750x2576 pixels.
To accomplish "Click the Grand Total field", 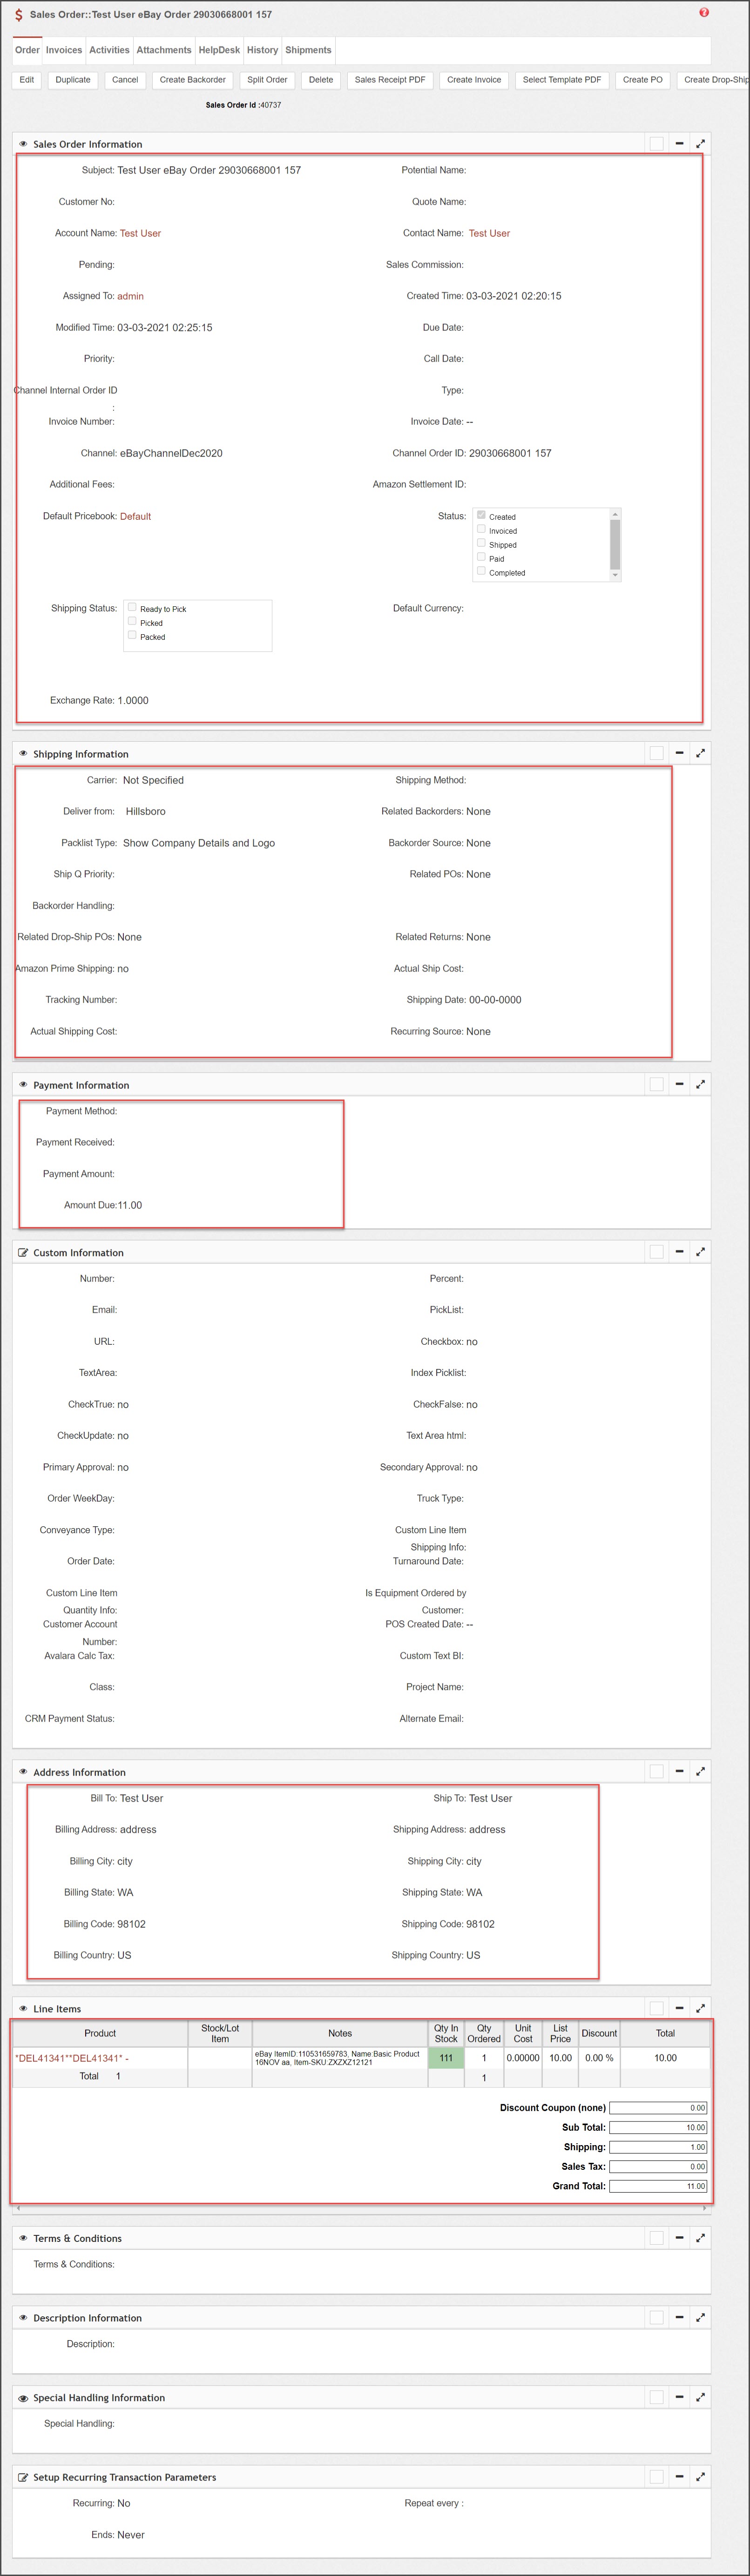I will 658,2186.
